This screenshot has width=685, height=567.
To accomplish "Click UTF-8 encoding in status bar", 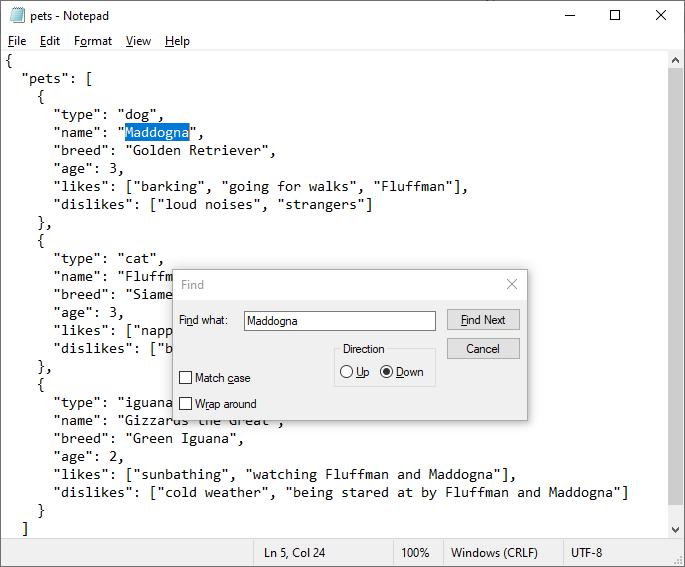I will [x=586, y=553].
